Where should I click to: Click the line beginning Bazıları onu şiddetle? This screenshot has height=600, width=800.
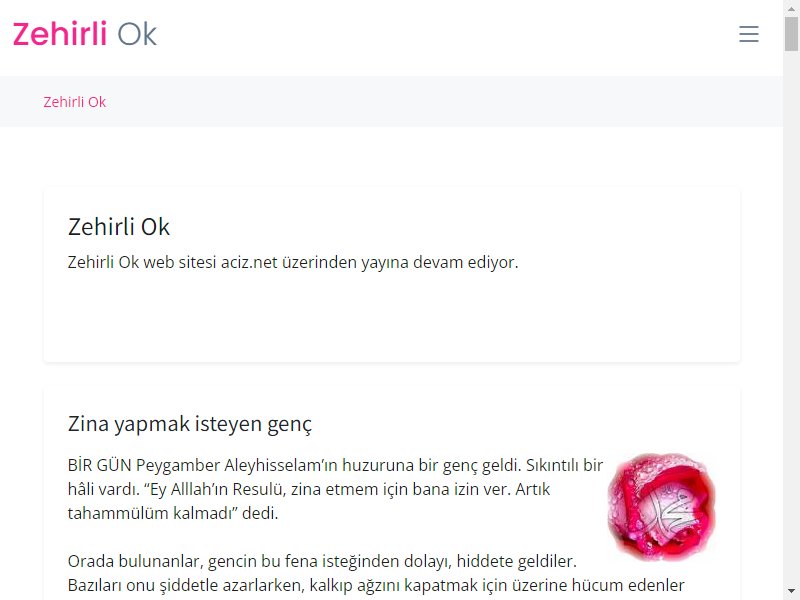point(376,585)
